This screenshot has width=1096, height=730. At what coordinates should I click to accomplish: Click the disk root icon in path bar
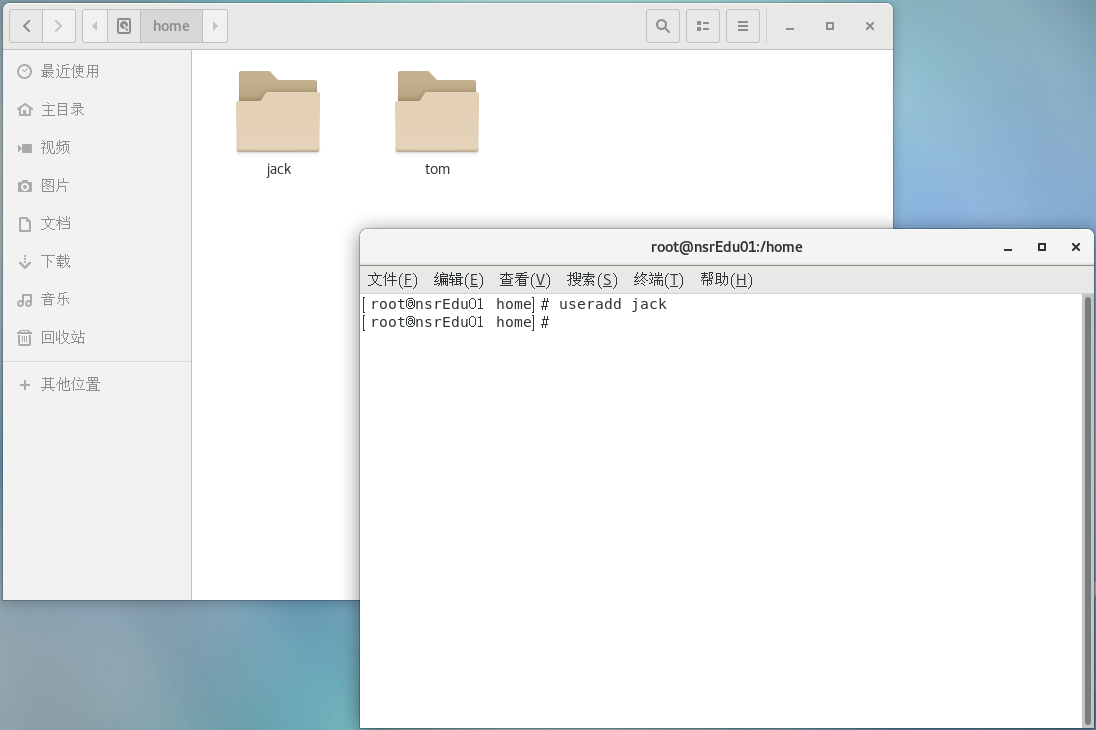[x=124, y=27]
